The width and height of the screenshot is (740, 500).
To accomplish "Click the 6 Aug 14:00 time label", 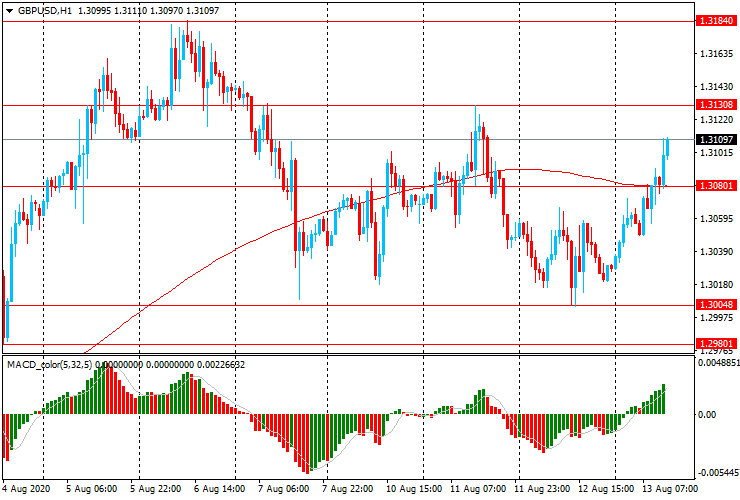I will [219, 488].
